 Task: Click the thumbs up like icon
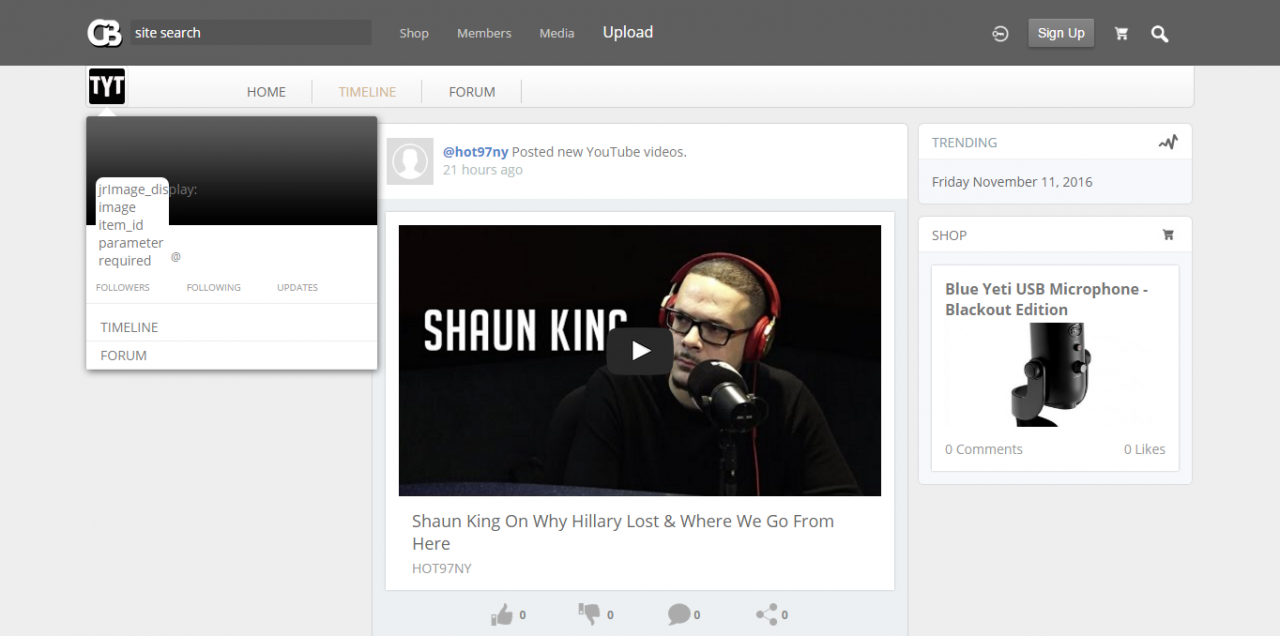[x=502, y=614]
